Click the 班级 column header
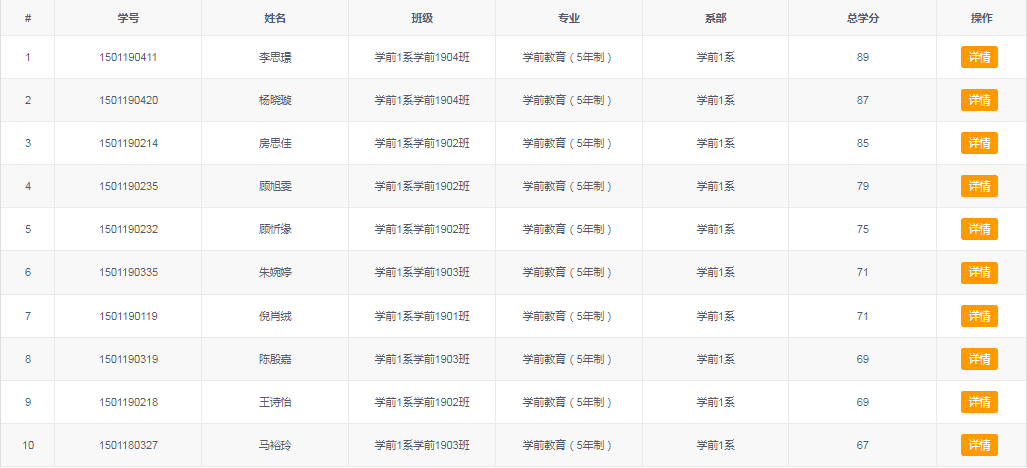Screen dimensions: 1027x468 click(422, 18)
